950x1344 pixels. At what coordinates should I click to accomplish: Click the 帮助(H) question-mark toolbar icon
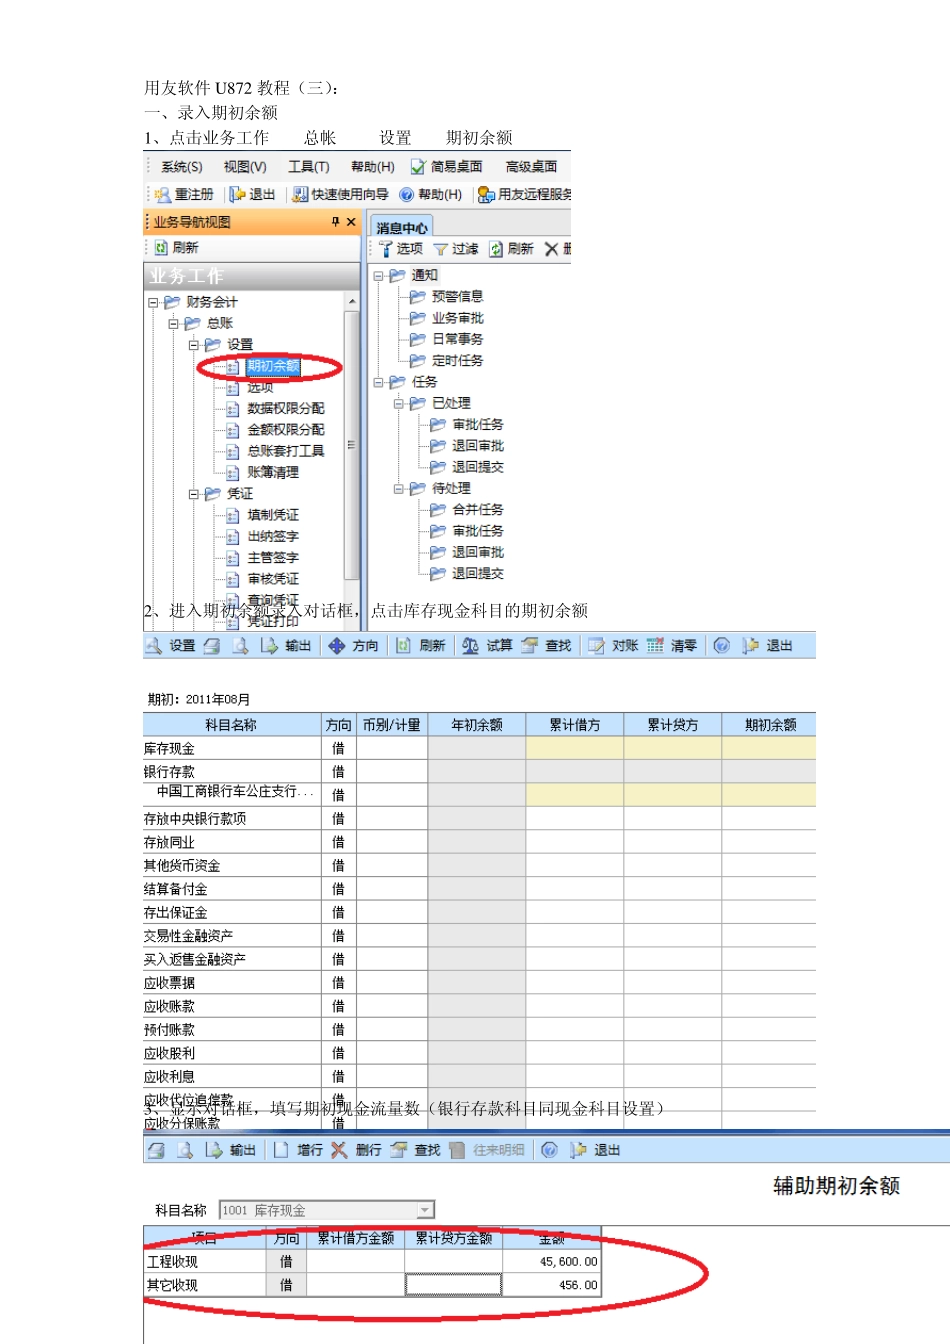tap(431, 194)
